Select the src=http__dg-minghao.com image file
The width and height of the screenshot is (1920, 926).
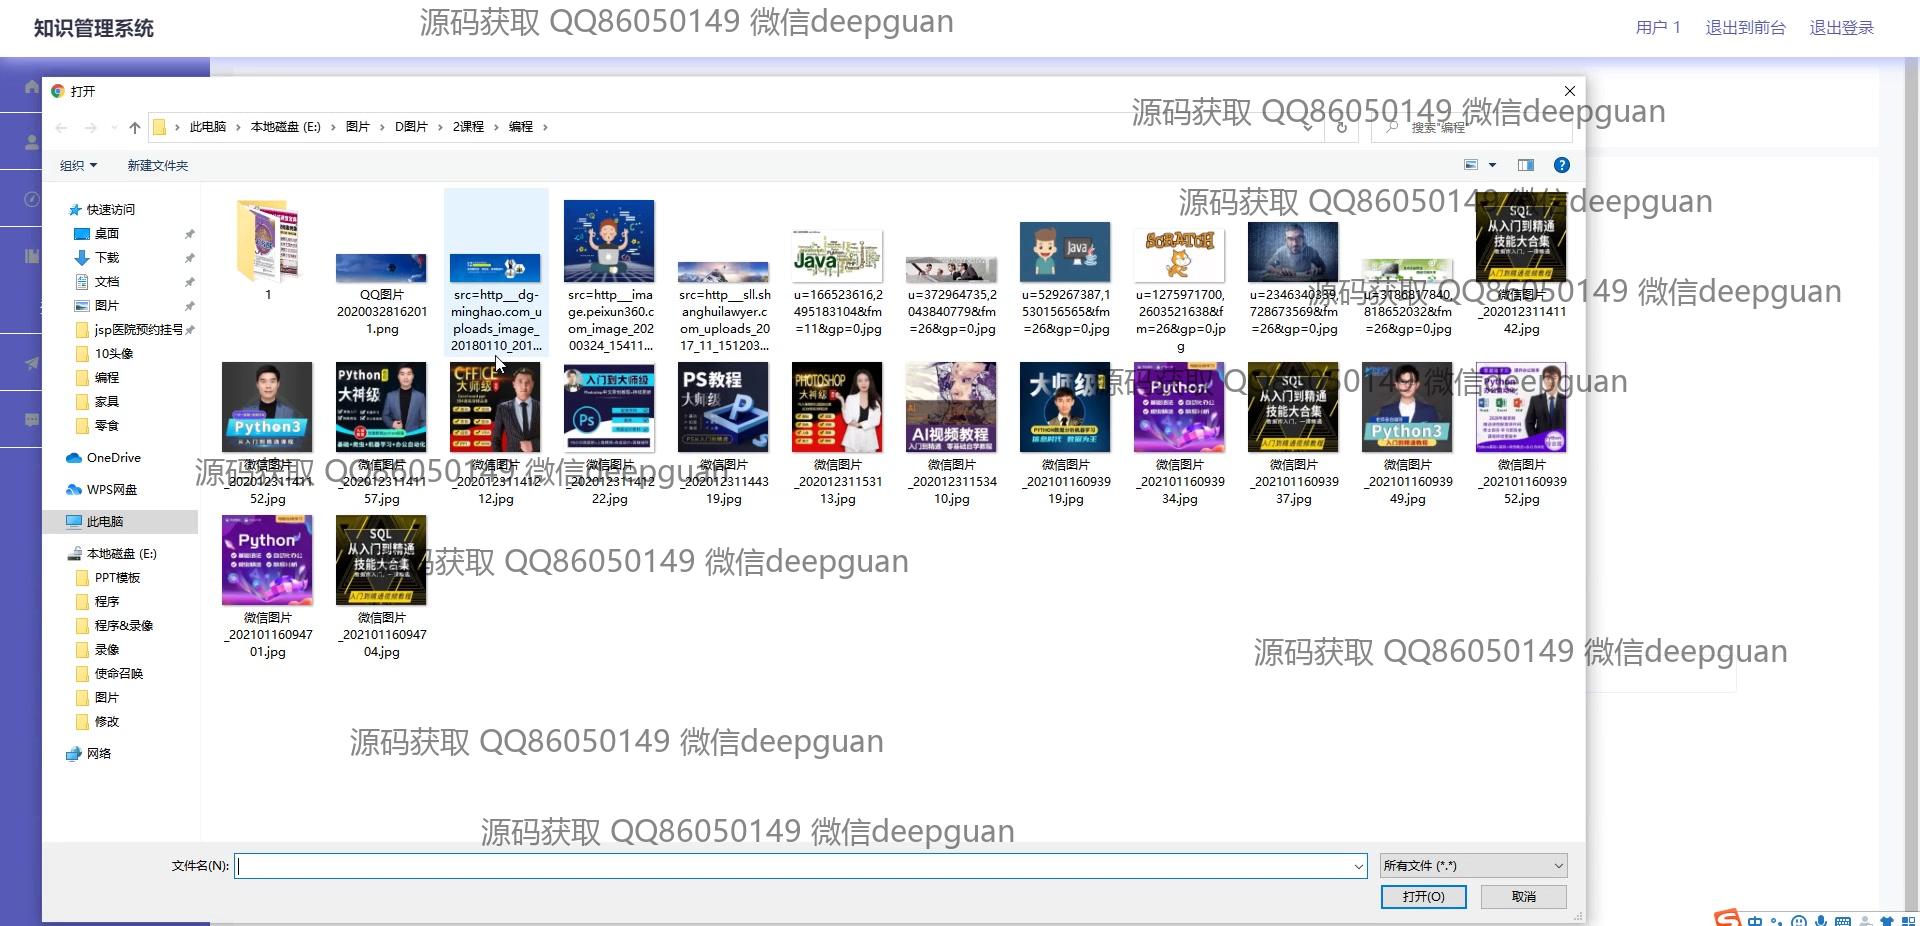tap(496, 271)
